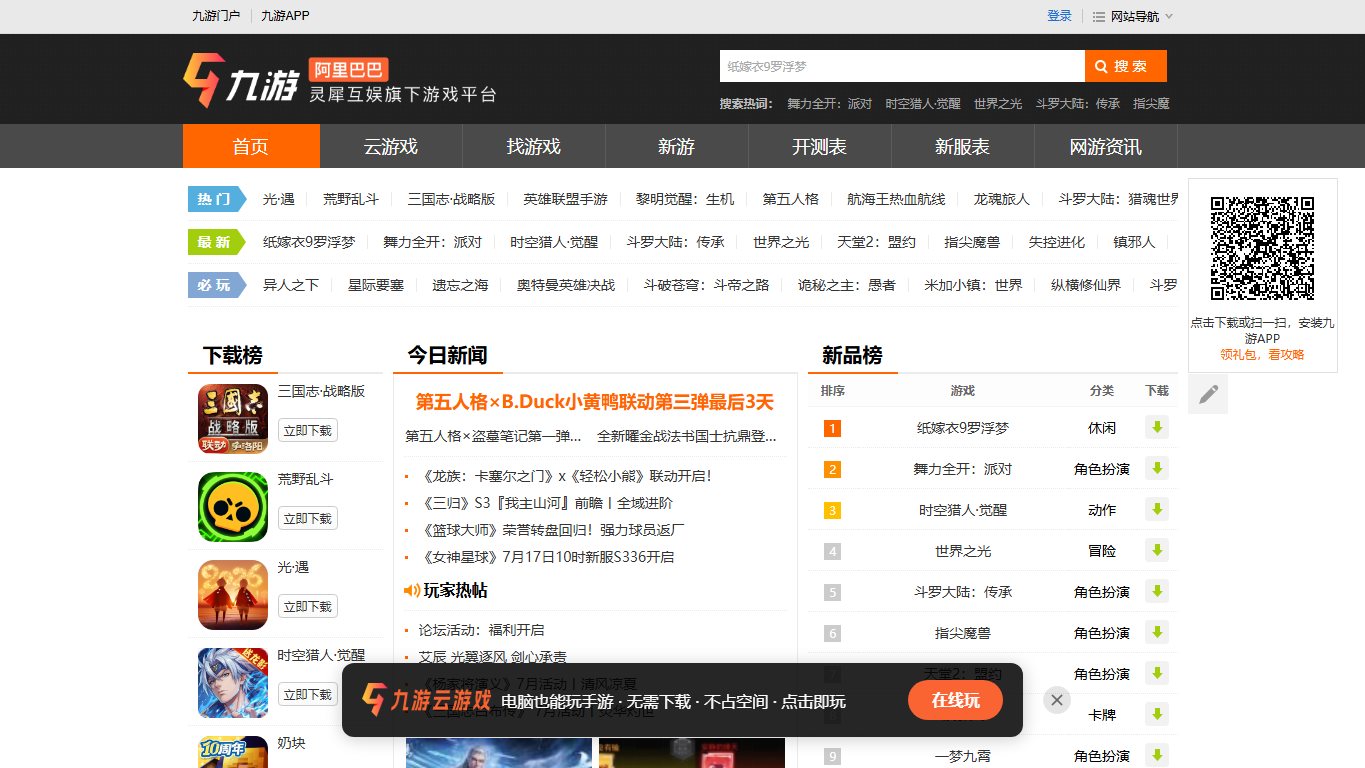Click the 玩家热帖 speaker icon
This screenshot has height=768, width=1365.
click(412, 591)
